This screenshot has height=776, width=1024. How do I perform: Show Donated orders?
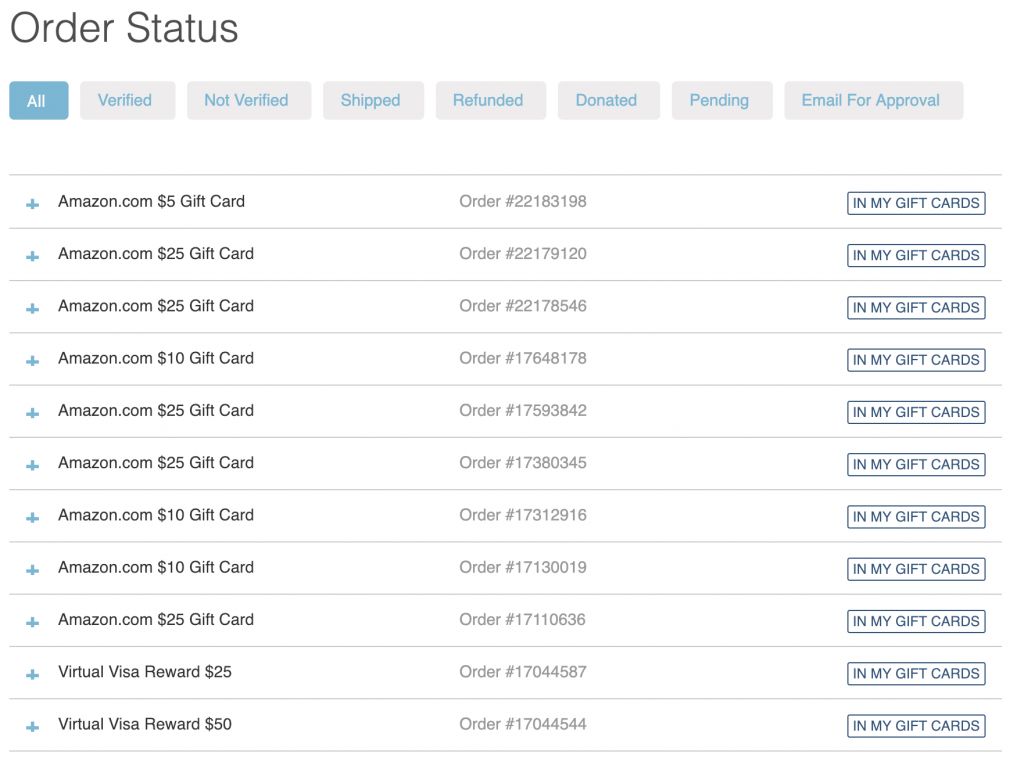click(608, 100)
